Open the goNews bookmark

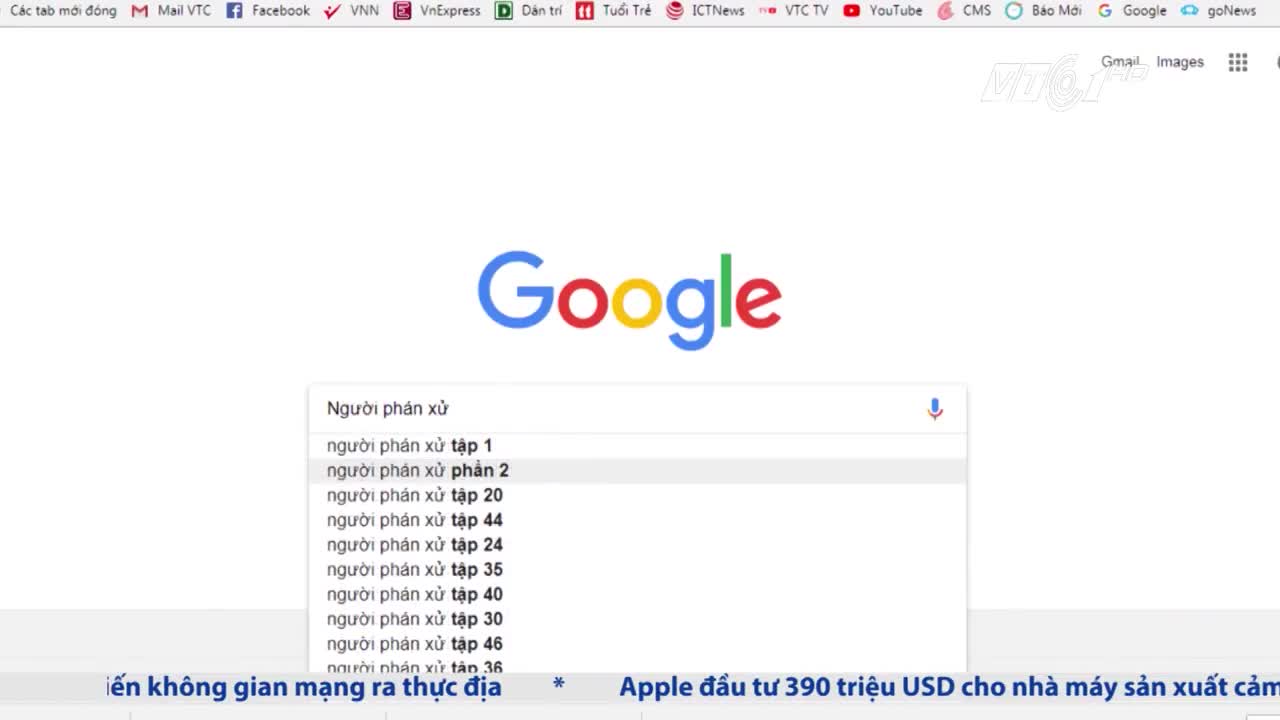pyautogui.click(x=1218, y=11)
